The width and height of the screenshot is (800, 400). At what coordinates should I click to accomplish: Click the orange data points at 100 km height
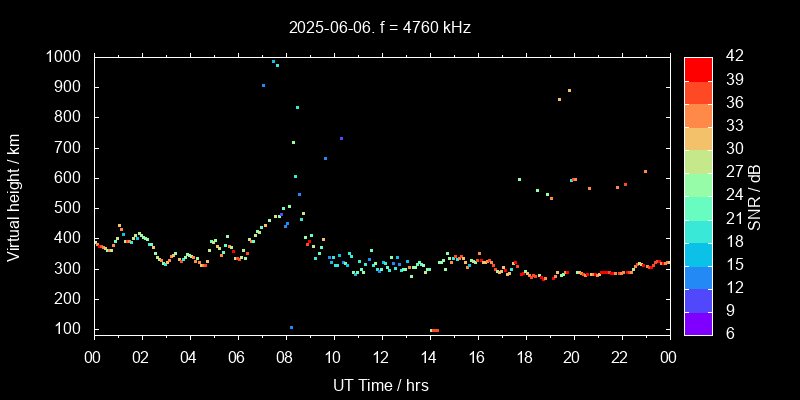434,330
